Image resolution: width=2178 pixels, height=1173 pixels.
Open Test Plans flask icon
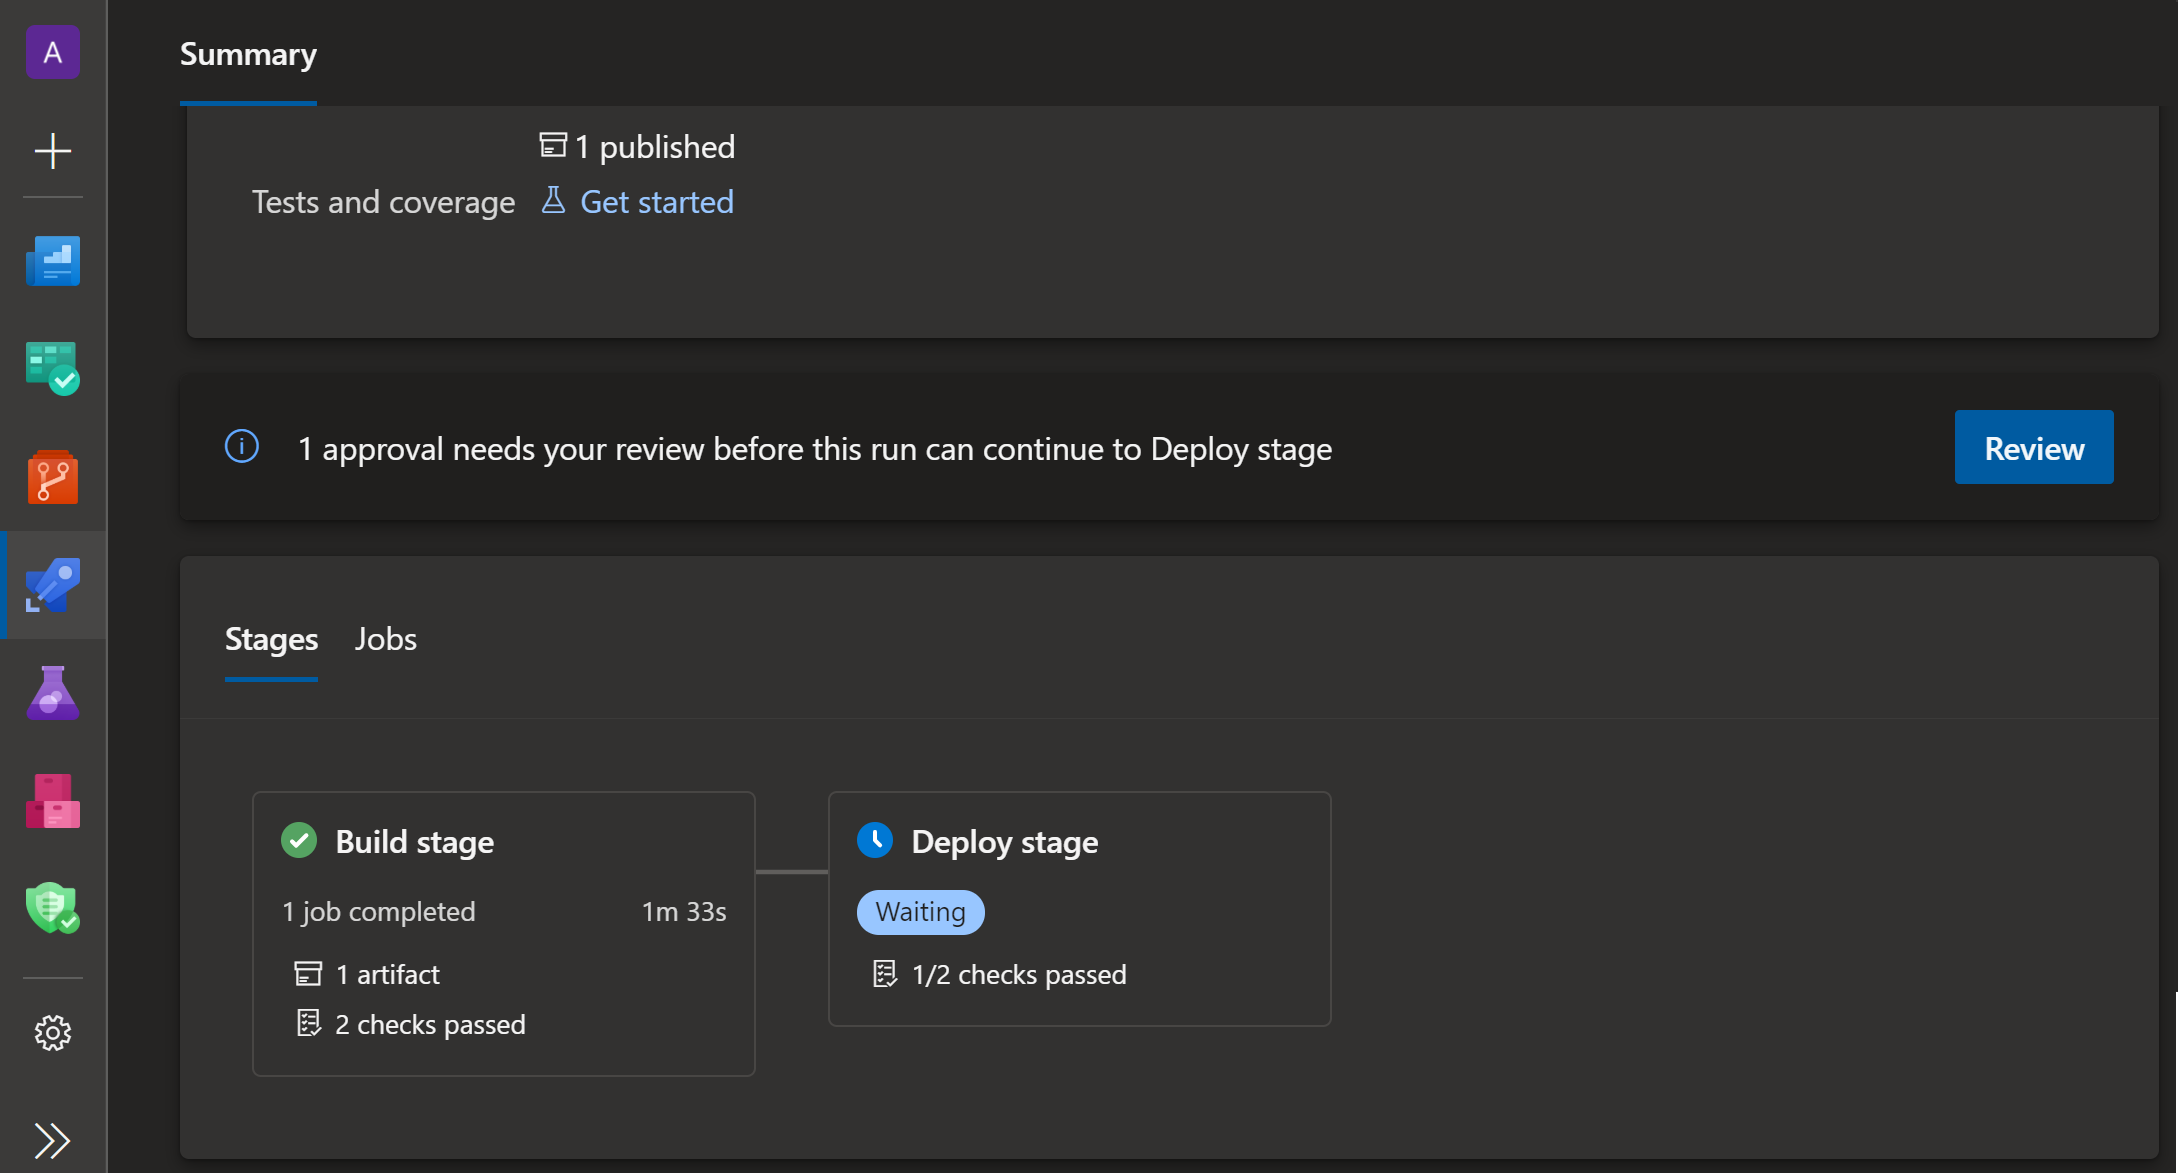52,693
